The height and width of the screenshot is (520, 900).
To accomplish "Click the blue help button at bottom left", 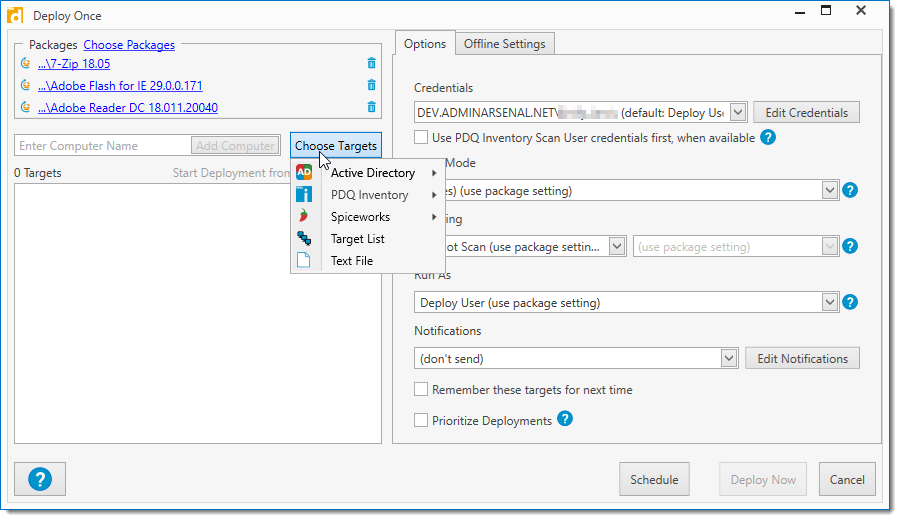I will (x=40, y=479).
